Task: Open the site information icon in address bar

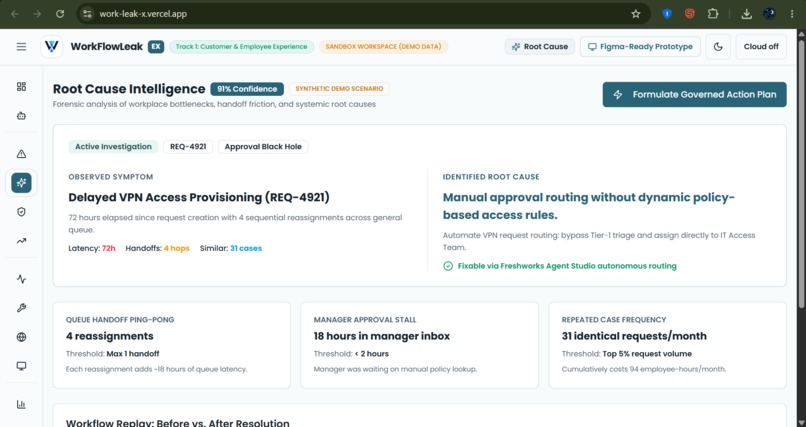Action: pos(87,14)
